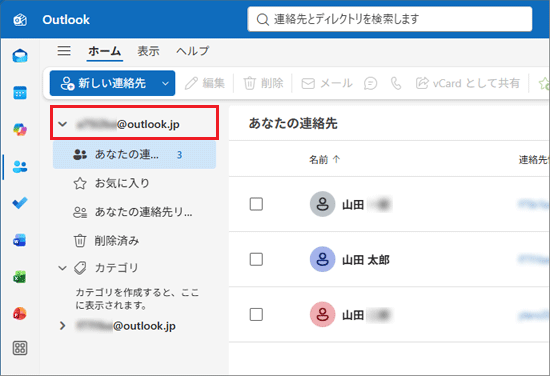Click the あなたの連絡先 list heading
Image resolution: width=550 pixels, height=376 pixels.
pos(293,123)
